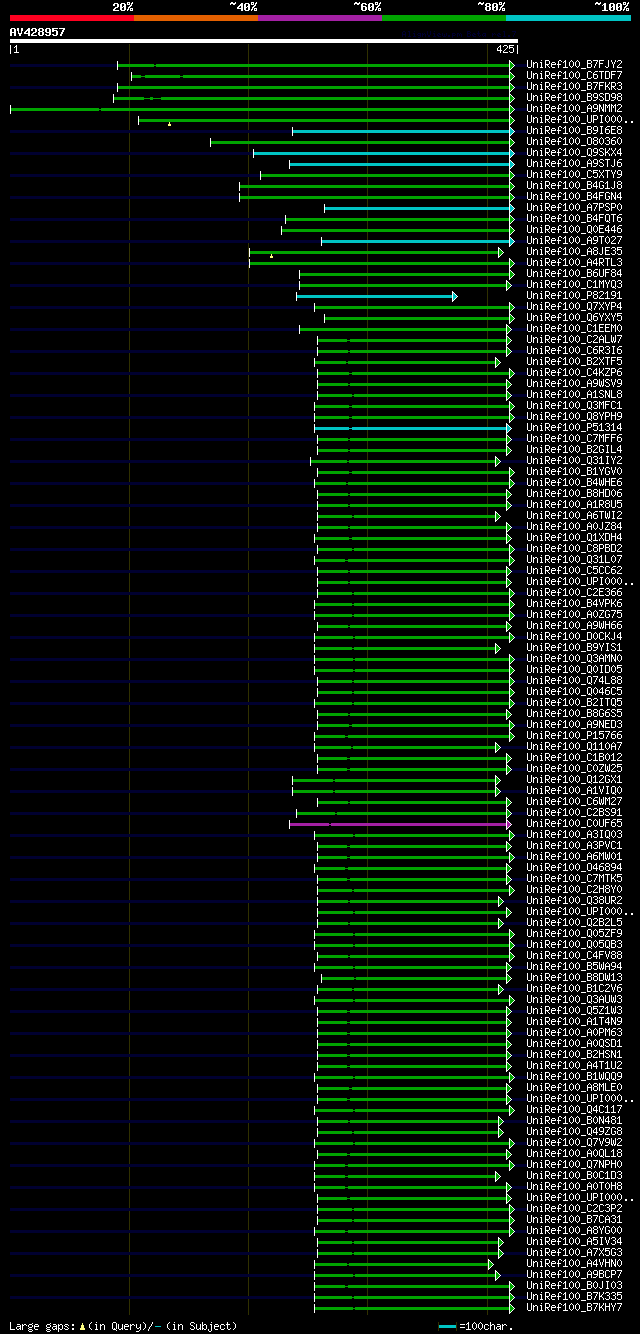640x1334 pixels.
Task: Click the cyan ~100% identity legend bar
Action: pyautogui.click(x=568, y=18)
